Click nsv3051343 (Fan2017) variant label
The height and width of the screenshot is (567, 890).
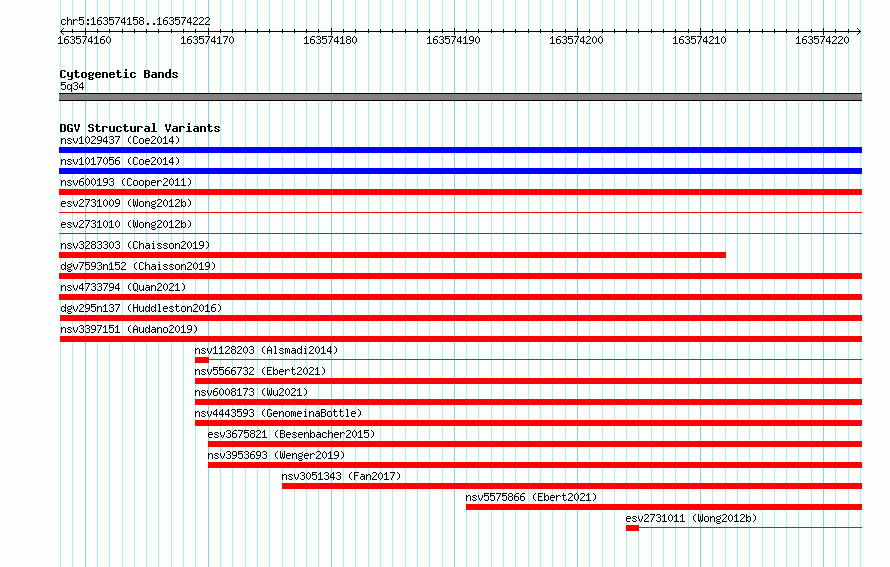[x=341, y=476]
